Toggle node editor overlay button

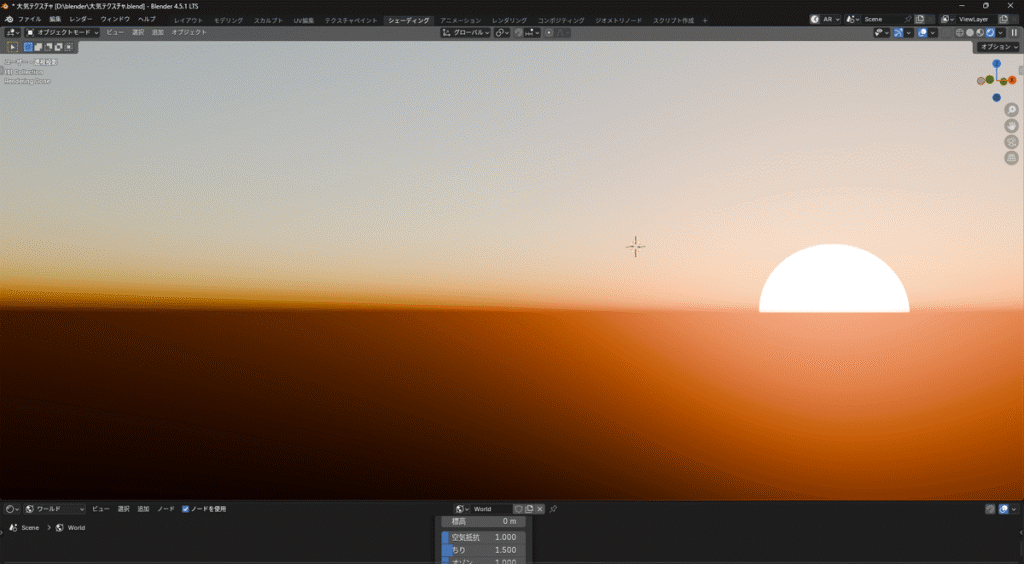click(1004, 509)
